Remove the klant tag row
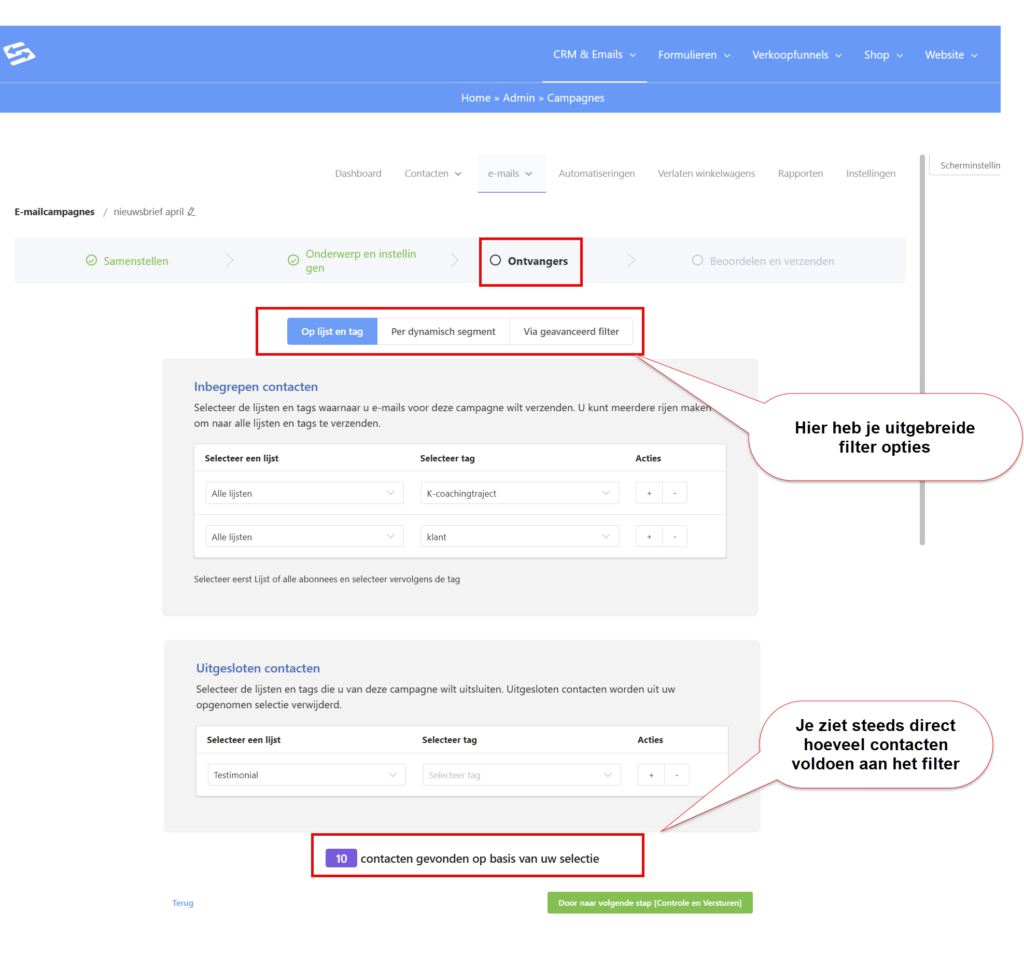The width and height of the screenshot is (1024, 969). [x=674, y=537]
